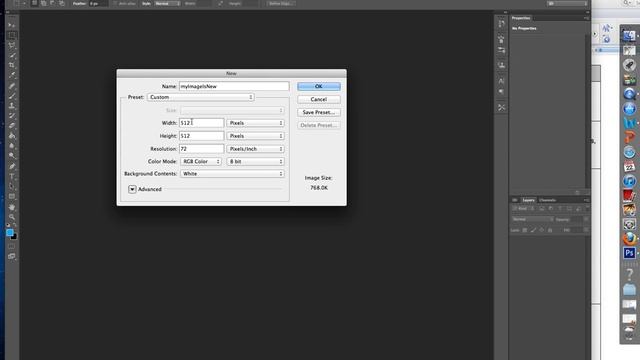
Task: Select the Eyedropper tool
Action: tap(11, 75)
